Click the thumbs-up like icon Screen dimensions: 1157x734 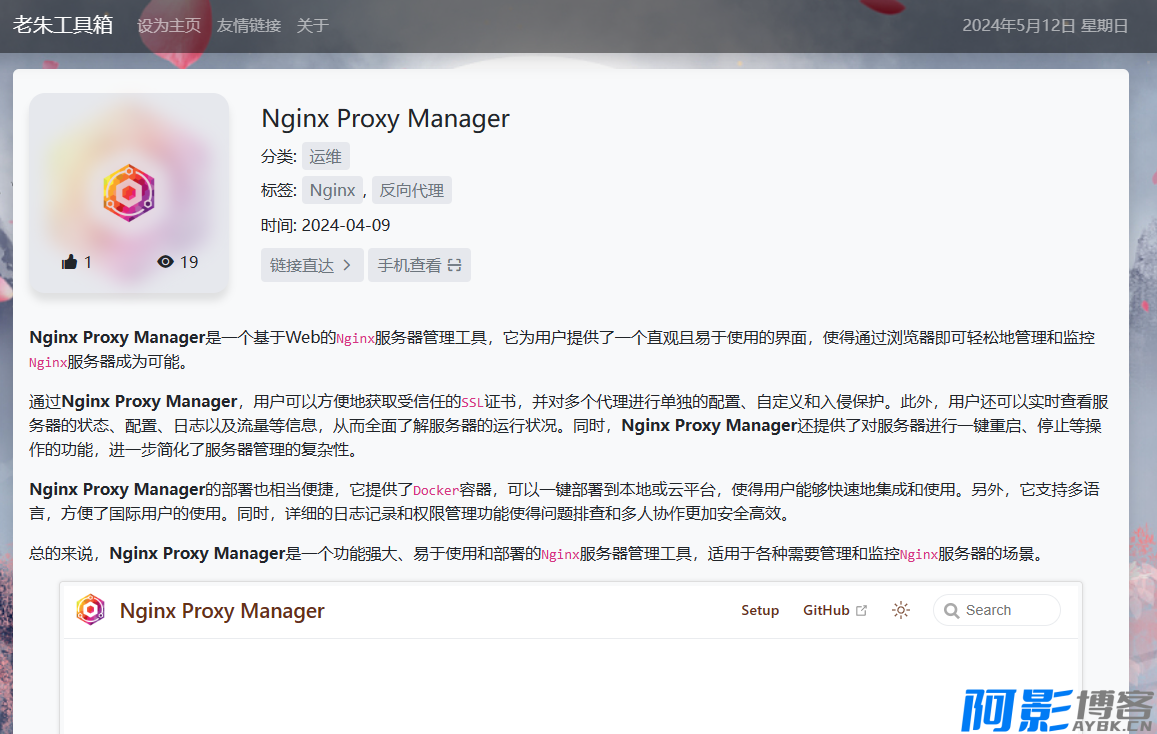point(70,262)
